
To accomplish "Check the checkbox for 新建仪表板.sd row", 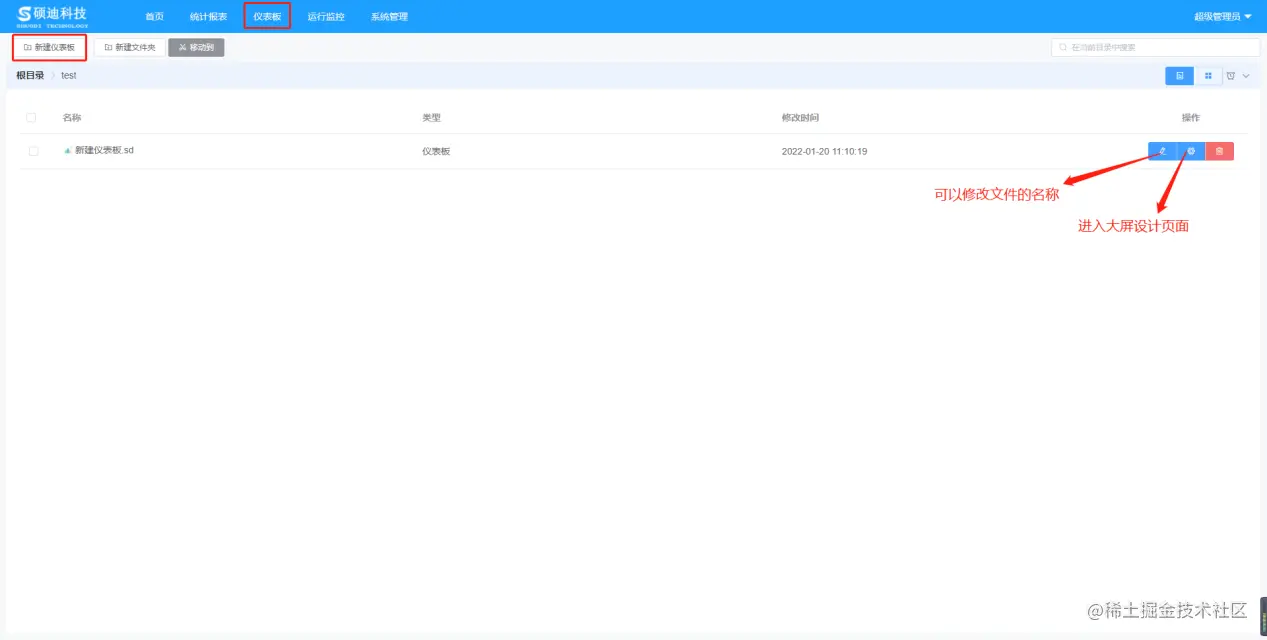I will coord(31,150).
